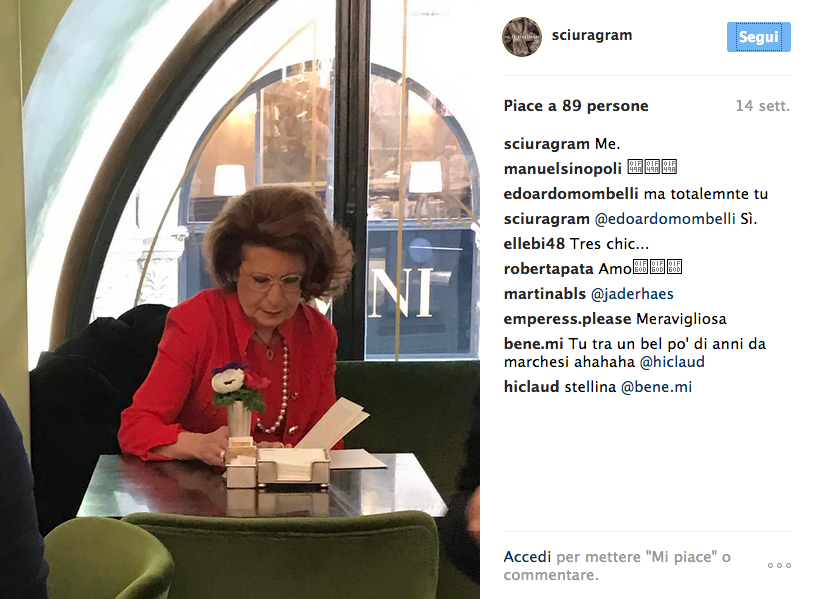Open the sciuragram profile avatar
Viewport: 814px width, 599px height.
click(x=522, y=36)
